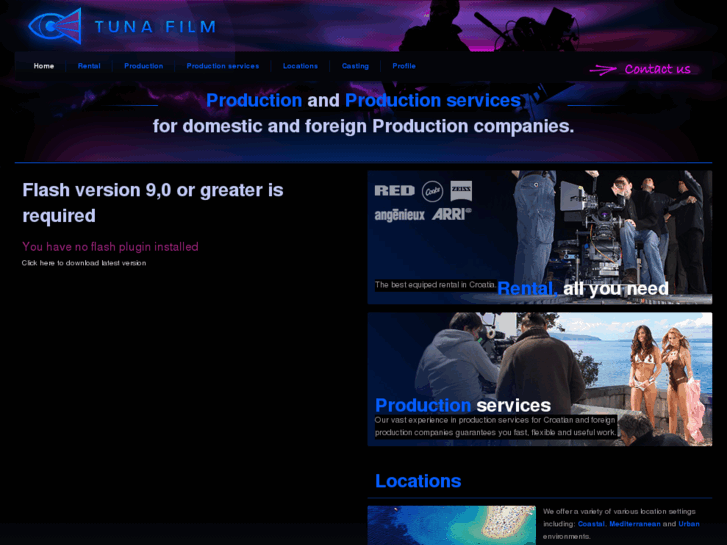Click the 'Production services' banner title
Viewport: 727px width, 545px height.
click(463, 405)
